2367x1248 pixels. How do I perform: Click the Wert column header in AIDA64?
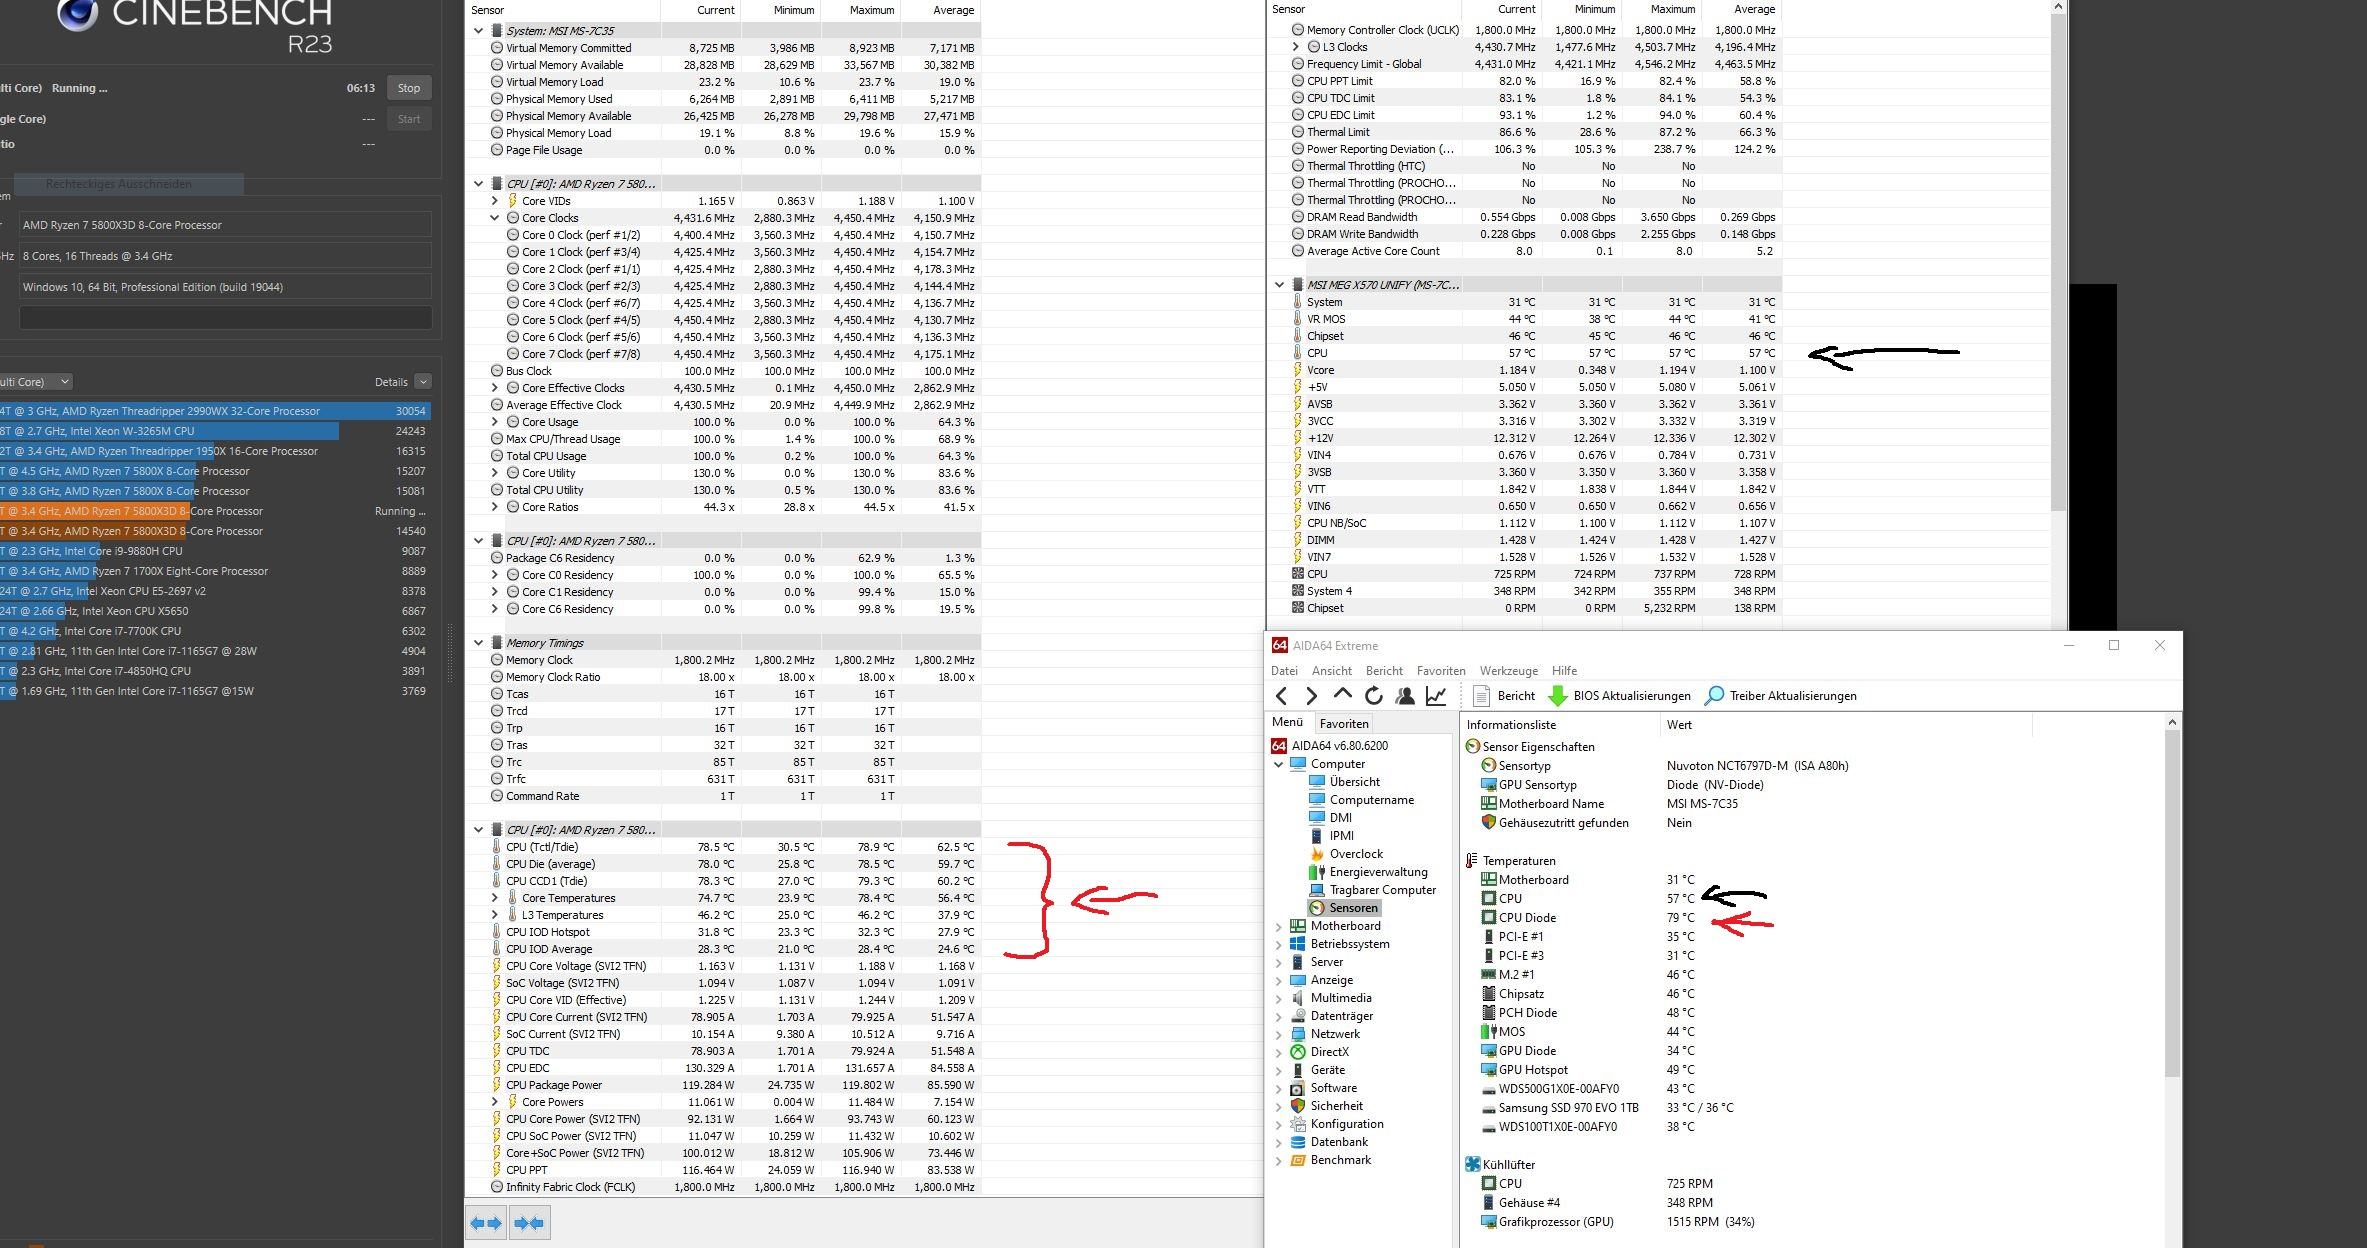point(1844,725)
